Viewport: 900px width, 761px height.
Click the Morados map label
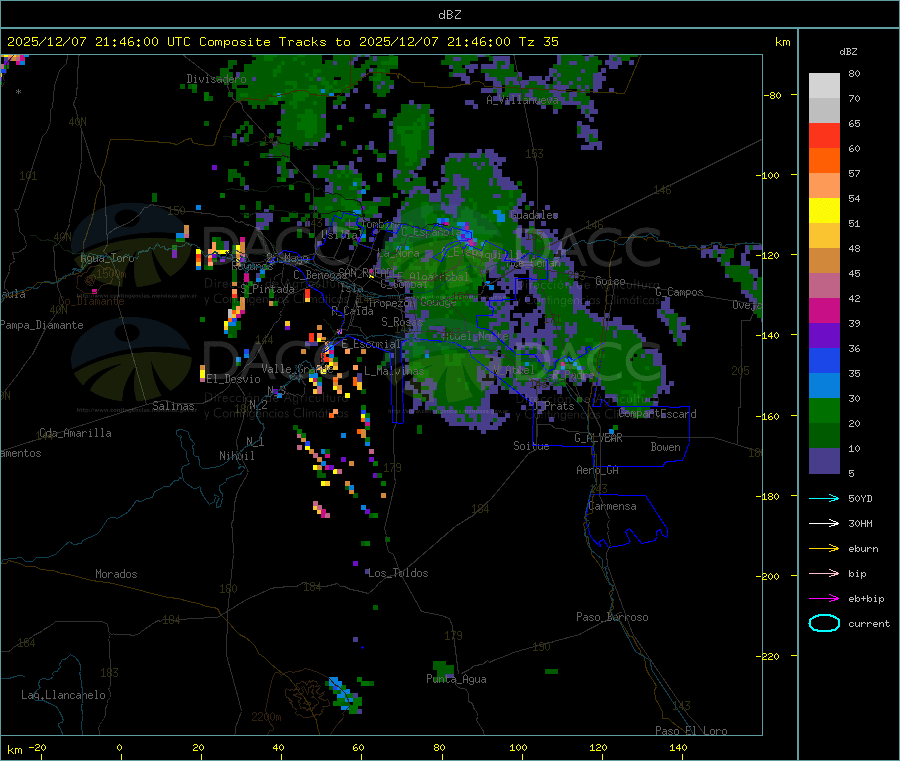[x=116, y=574]
